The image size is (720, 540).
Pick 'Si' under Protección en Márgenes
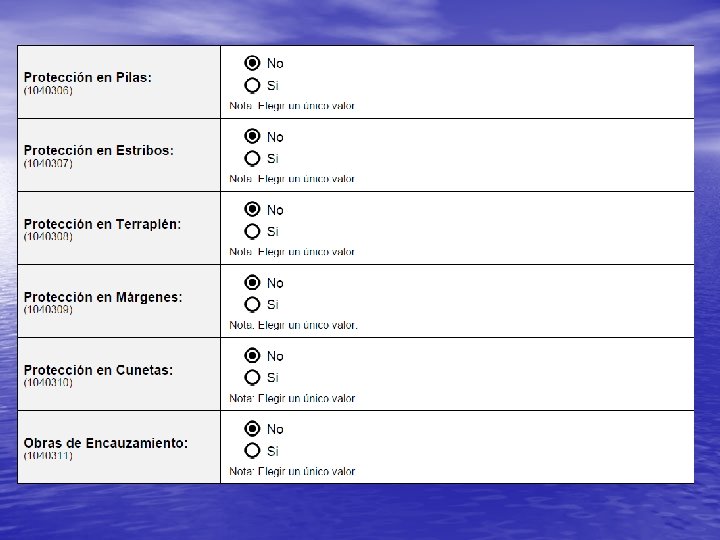tap(253, 304)
